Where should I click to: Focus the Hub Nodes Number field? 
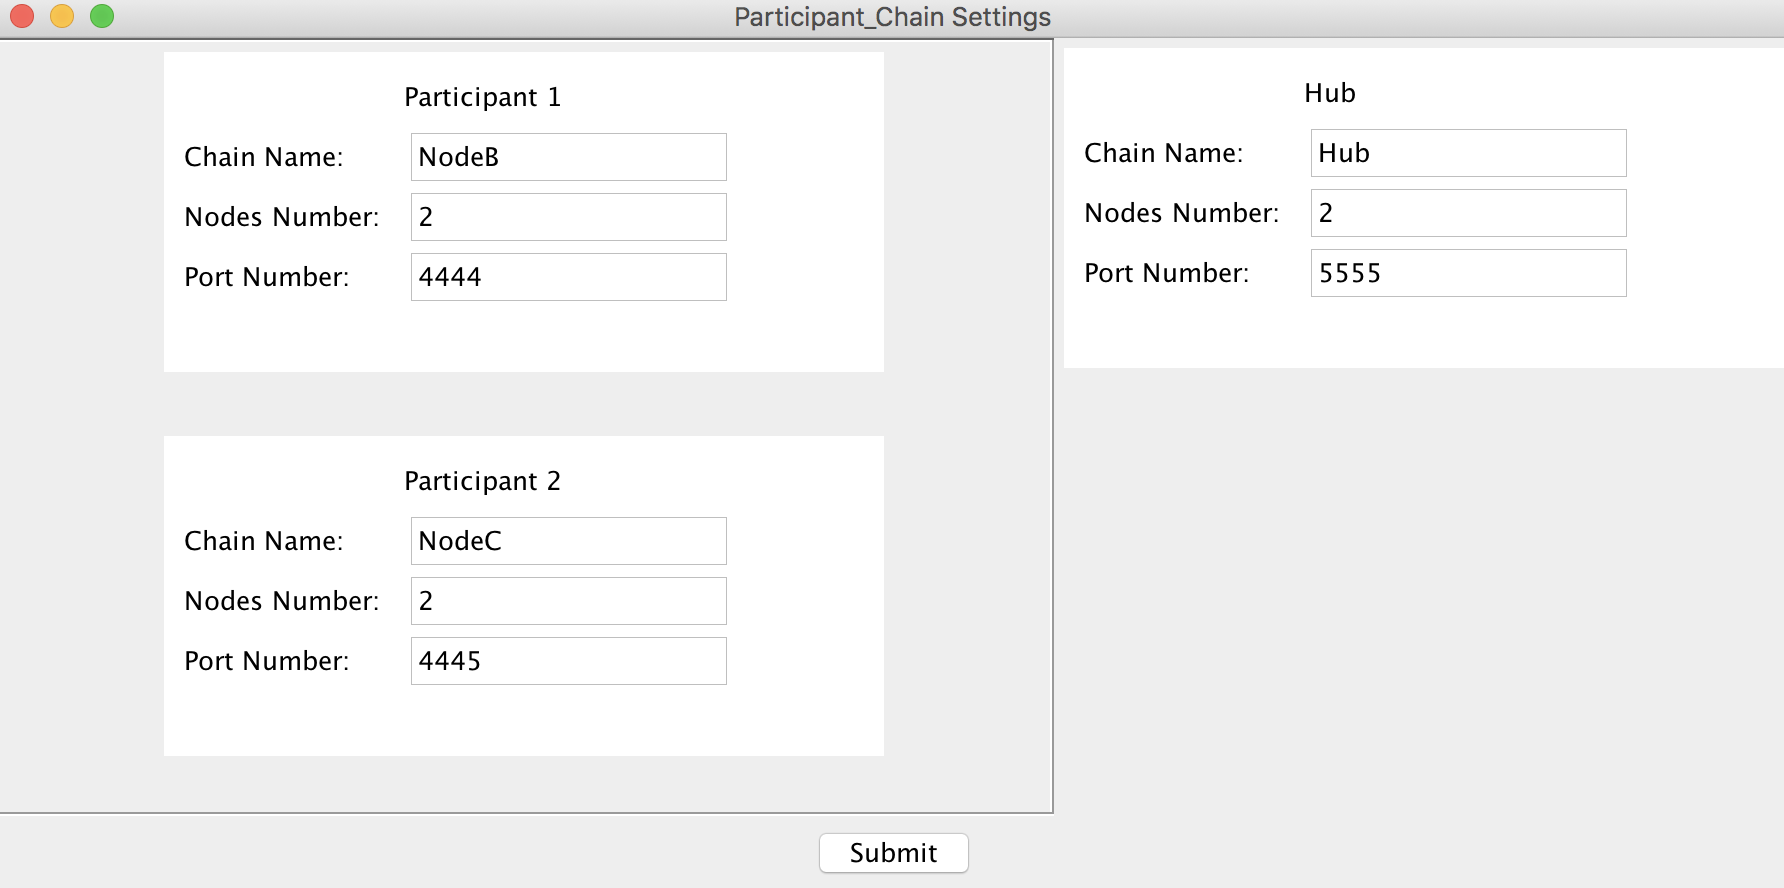(1468, 213)
